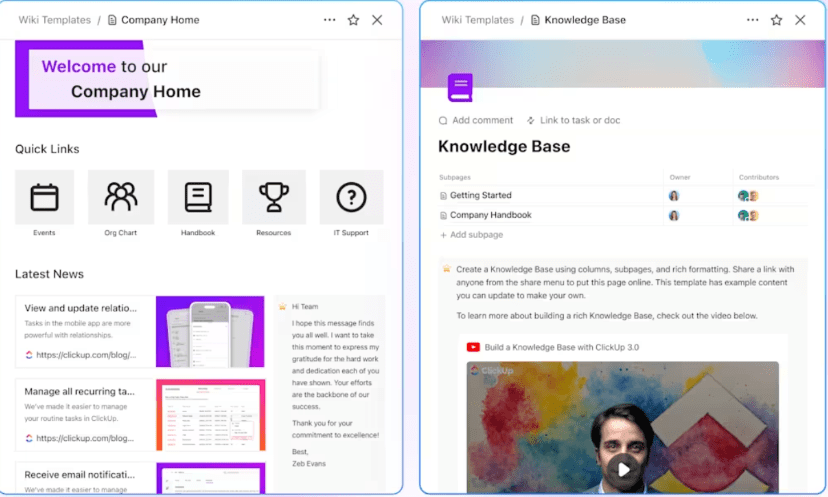Click pink table thumbnail in second news card
The width and height of the screenshot is (828, 497).
tap(211, 415)
